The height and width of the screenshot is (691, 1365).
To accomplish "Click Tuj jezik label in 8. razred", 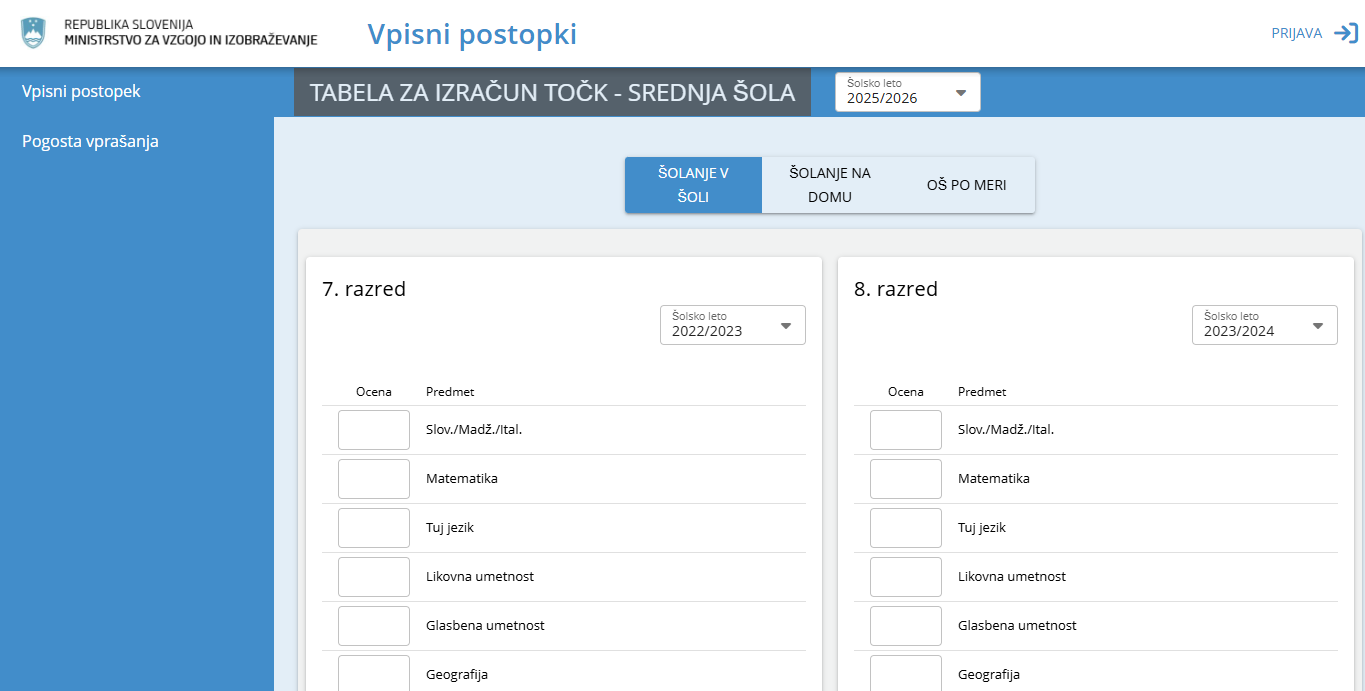I will (982, 528).
